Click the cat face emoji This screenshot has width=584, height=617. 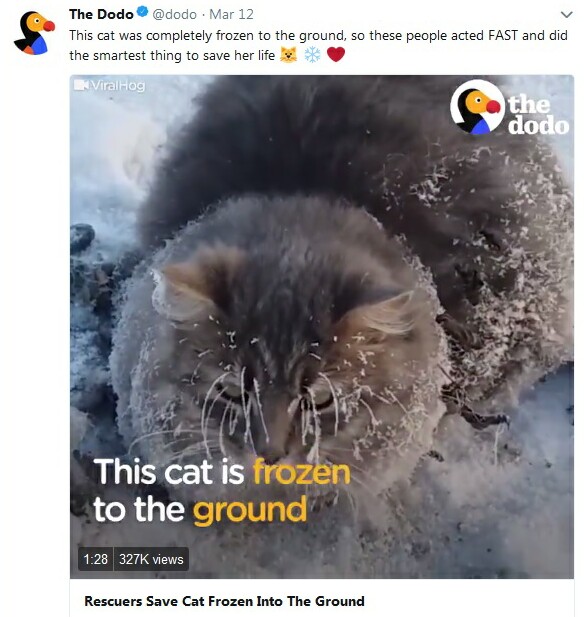coord(288,55)
